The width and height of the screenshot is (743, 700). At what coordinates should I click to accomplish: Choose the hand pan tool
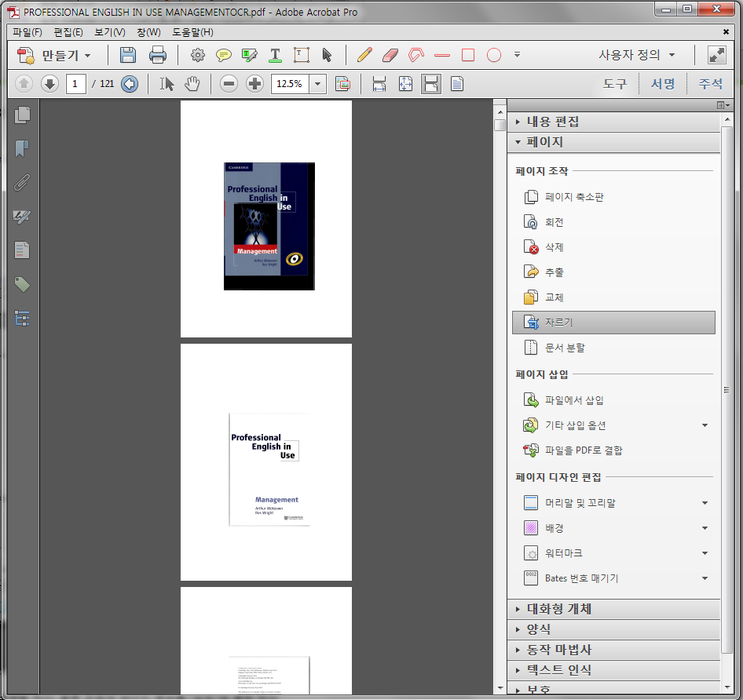192,84
